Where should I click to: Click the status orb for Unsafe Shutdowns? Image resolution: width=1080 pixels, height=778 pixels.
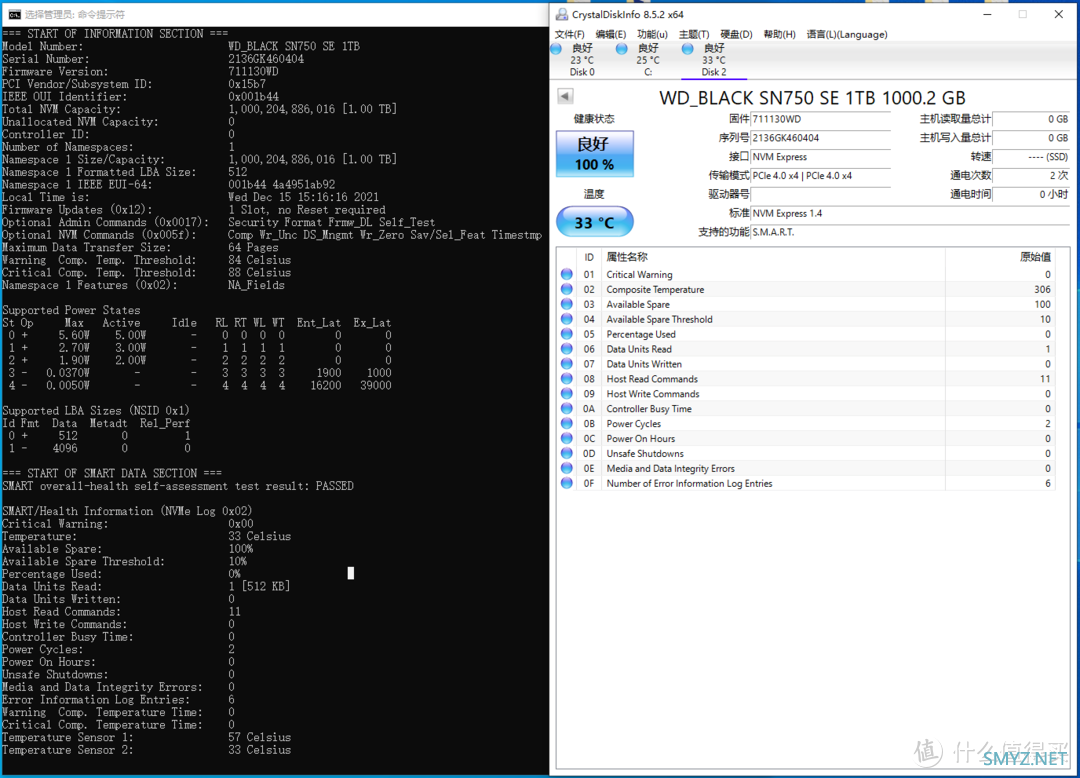coord(566,453)
